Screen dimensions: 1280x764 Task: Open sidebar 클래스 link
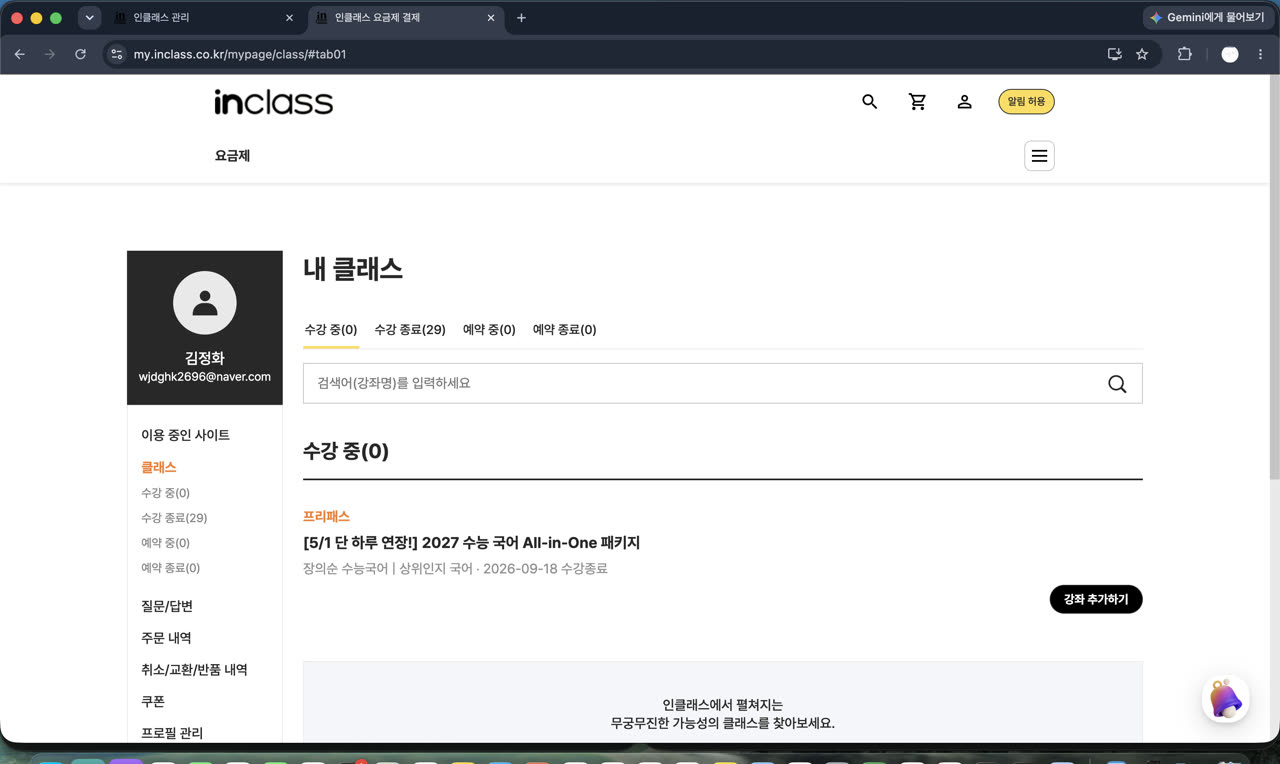click(x=158, y=467)
